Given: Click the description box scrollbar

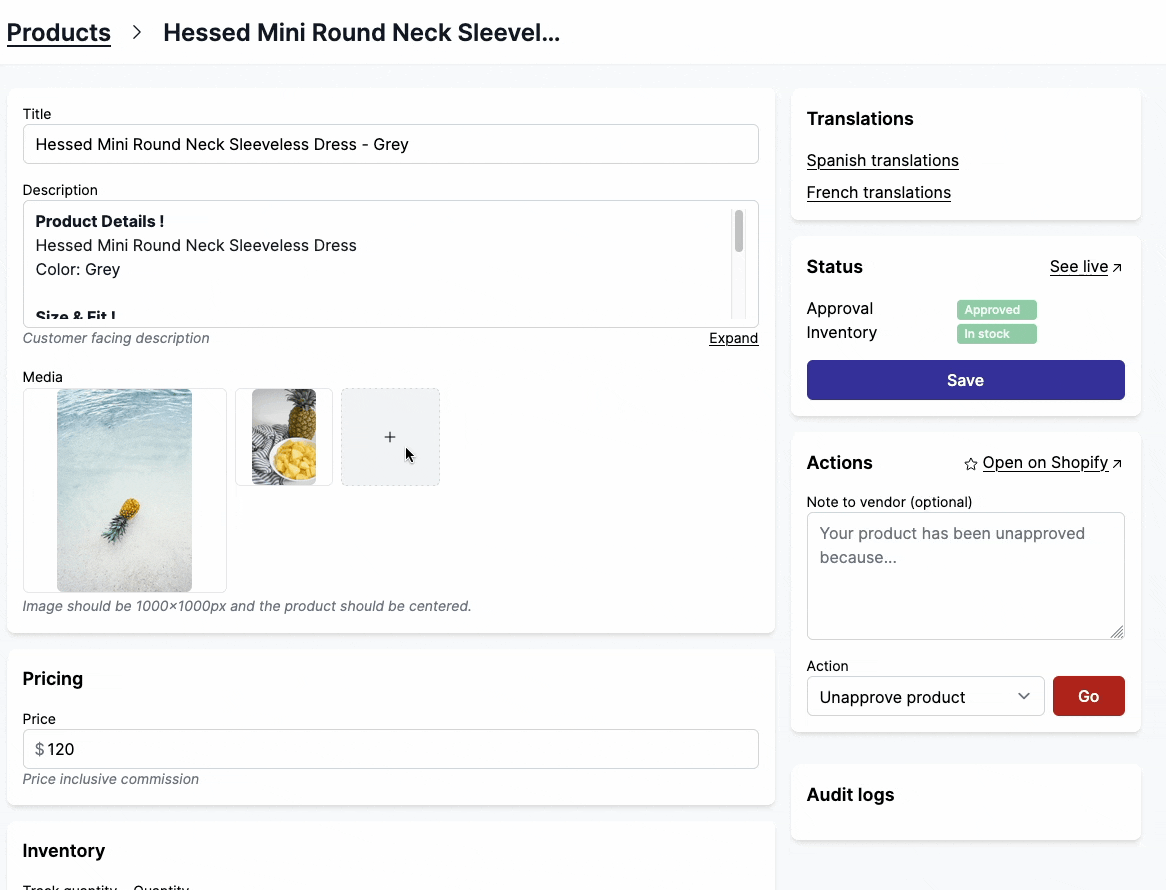Looking at the screenshot, I should [x=739, y=232].
